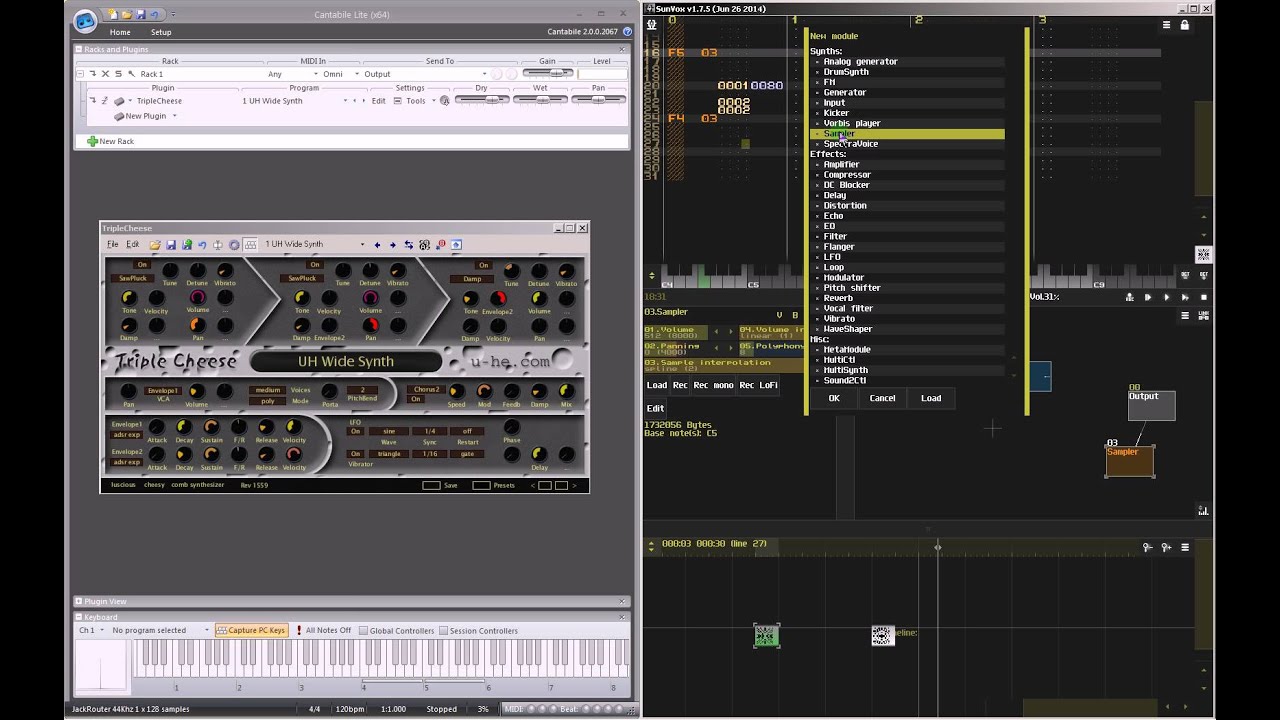This screenshot has height=720, width=1280.
Task: Adjust the Rack 1 Gain slider
Action: click(x=547, y=74)
